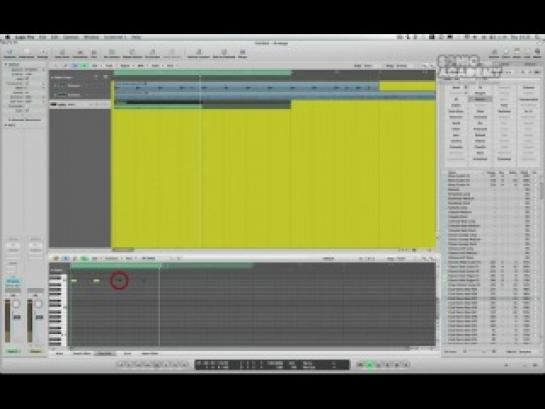This screenshot has height=409, width=545.
Task: Toggle the green Catch button in Arrange
Action: tap(84, 65)
